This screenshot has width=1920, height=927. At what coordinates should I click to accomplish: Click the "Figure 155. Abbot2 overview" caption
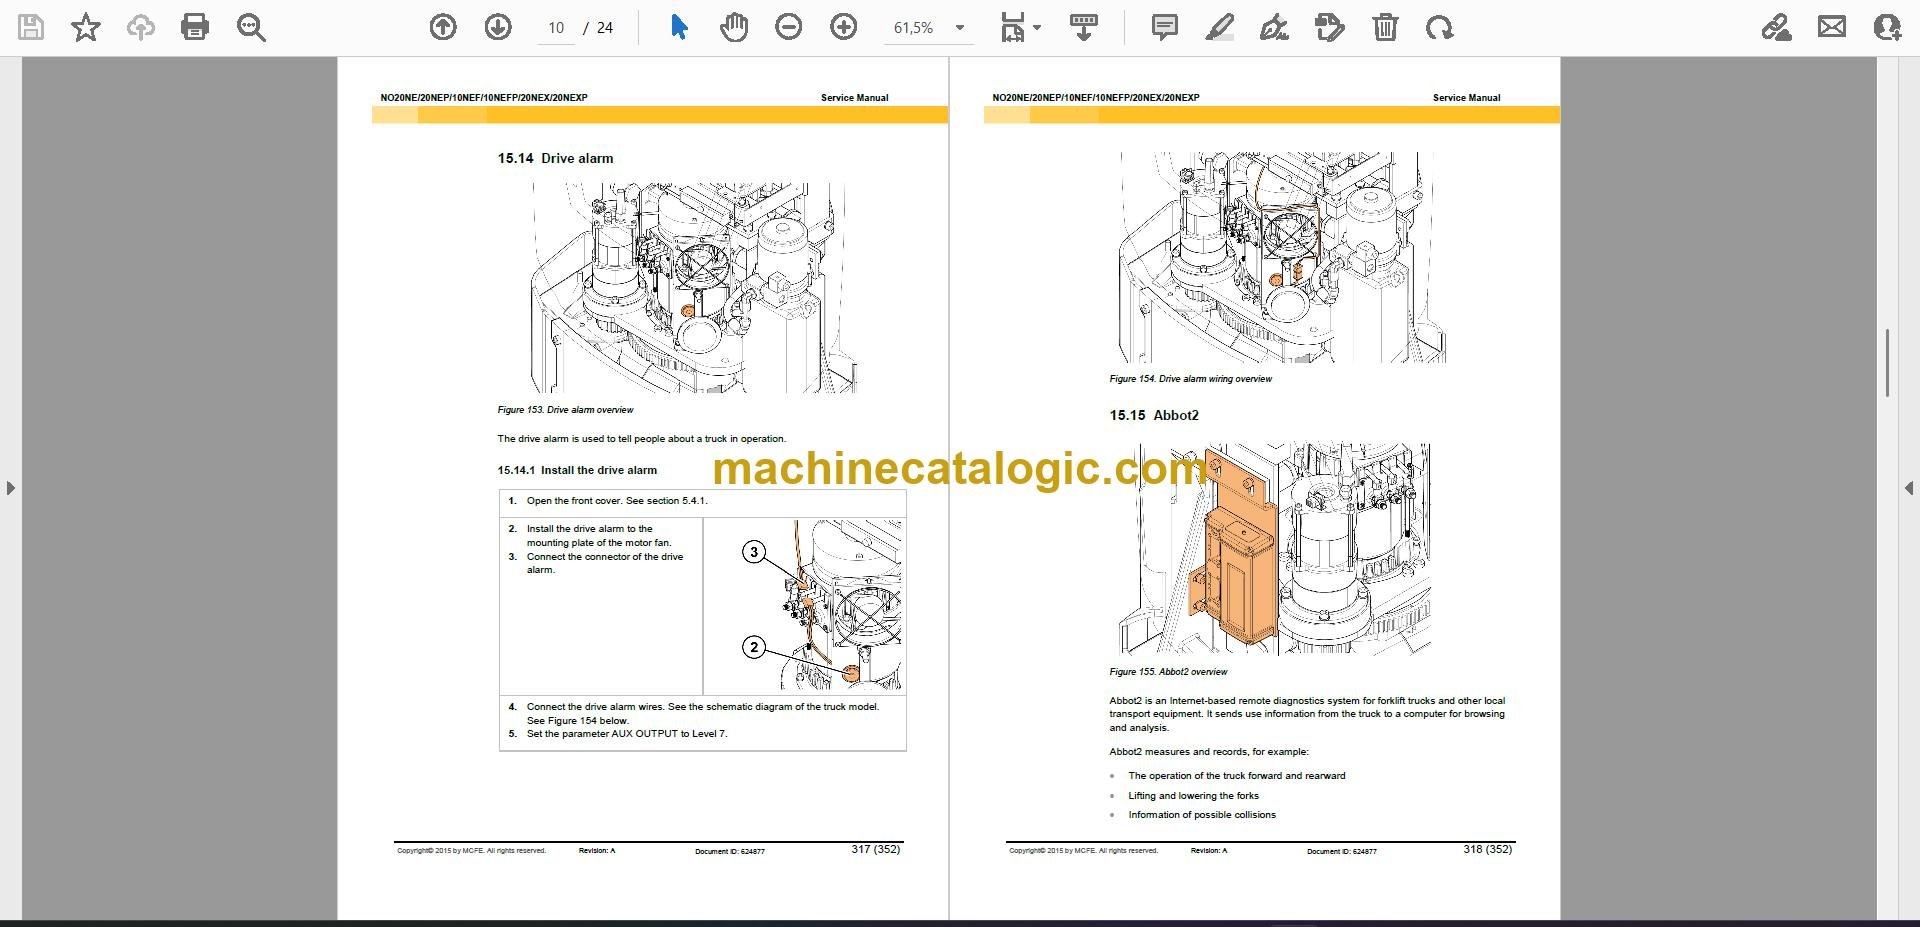[1168, 672]
